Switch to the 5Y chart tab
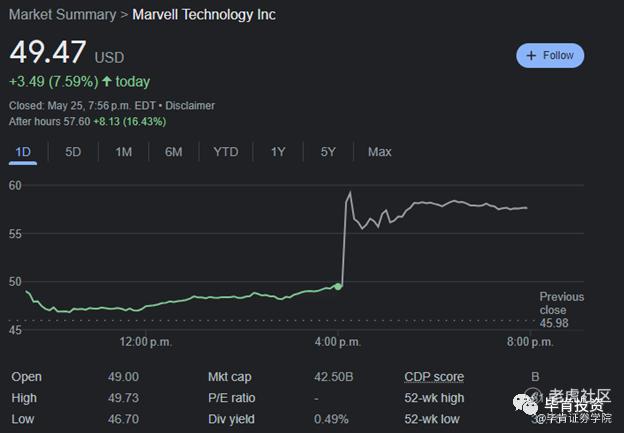 click(328, 152)
